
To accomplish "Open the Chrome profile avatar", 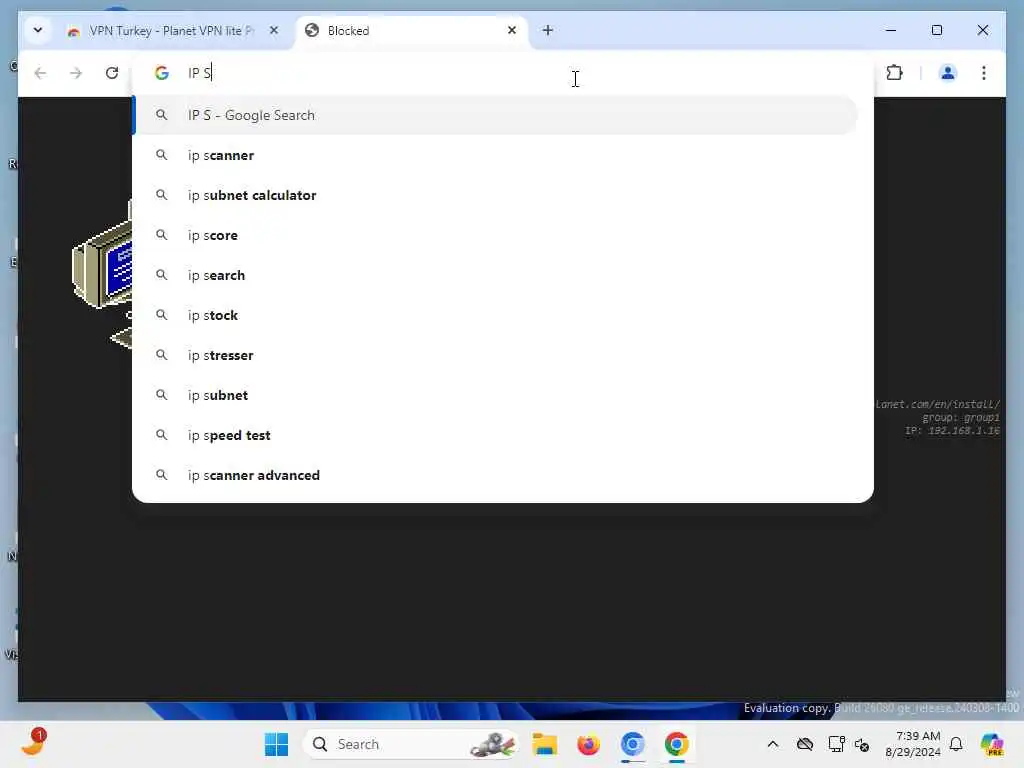I will 948,72.
